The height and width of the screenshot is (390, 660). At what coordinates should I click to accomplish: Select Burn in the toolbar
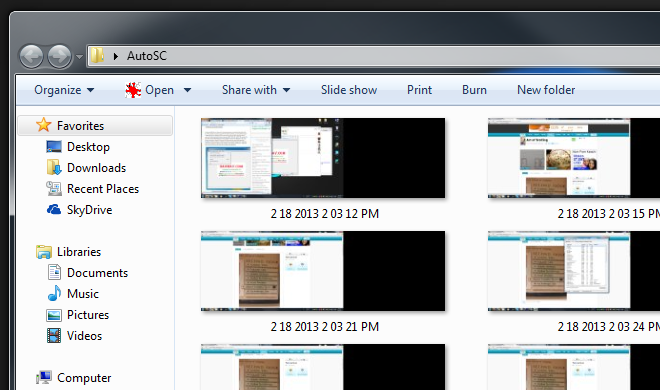[x=474, y=90]
